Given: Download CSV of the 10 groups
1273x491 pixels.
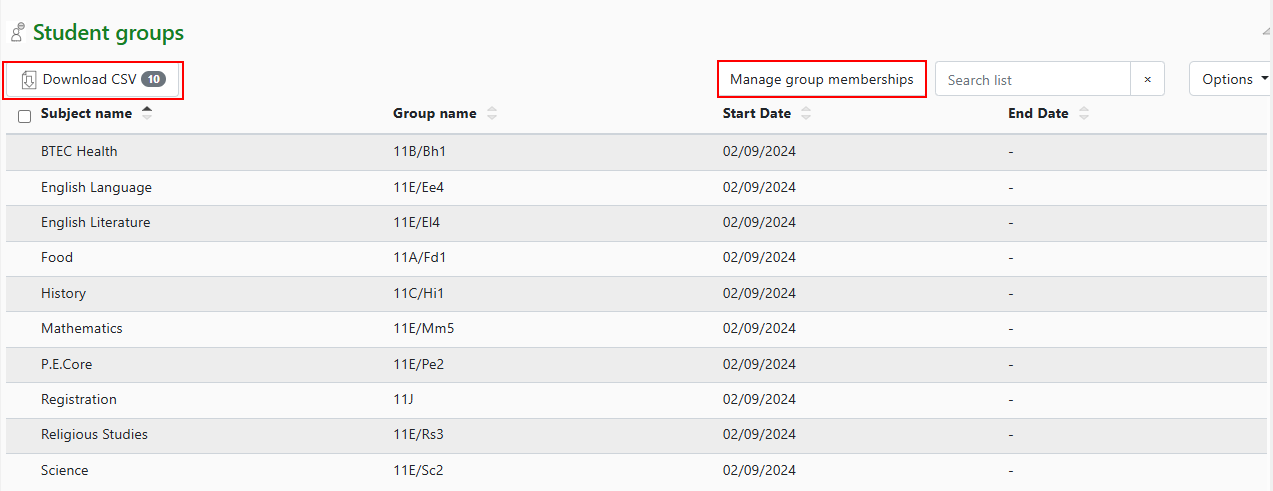Looking at the screenshot, I should coord(93,79).
